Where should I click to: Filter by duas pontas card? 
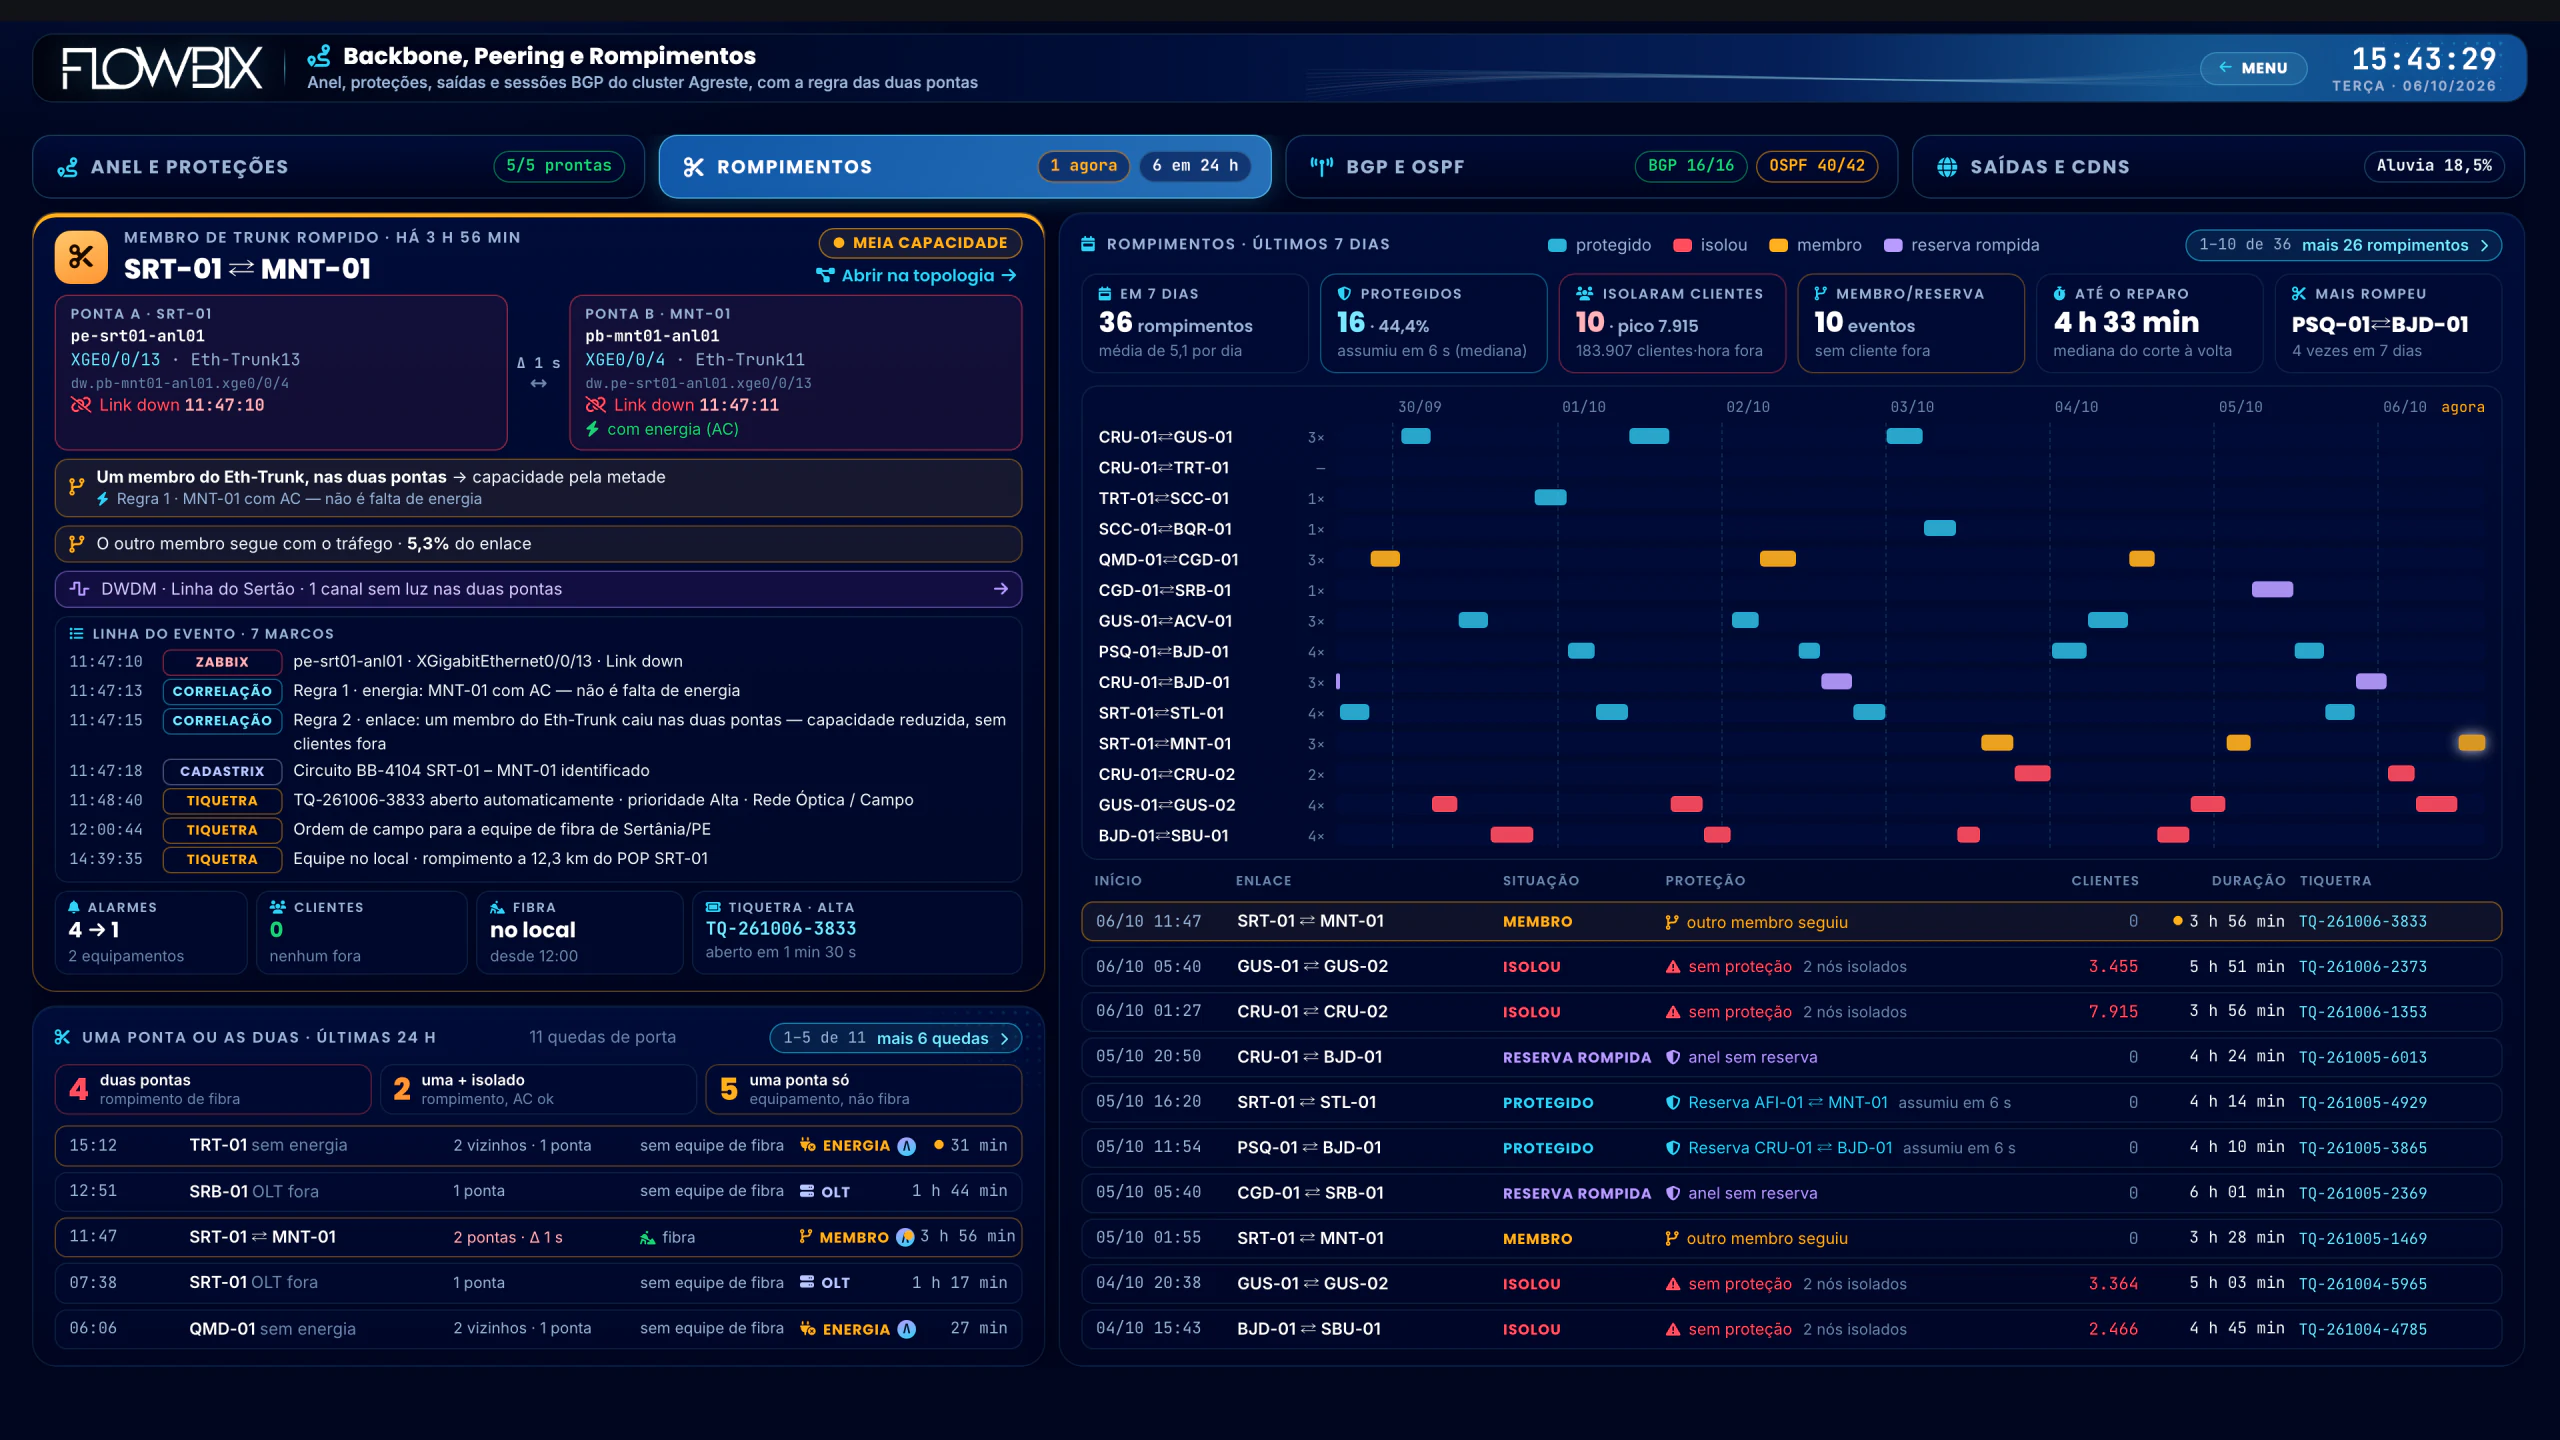[213, 1089]
